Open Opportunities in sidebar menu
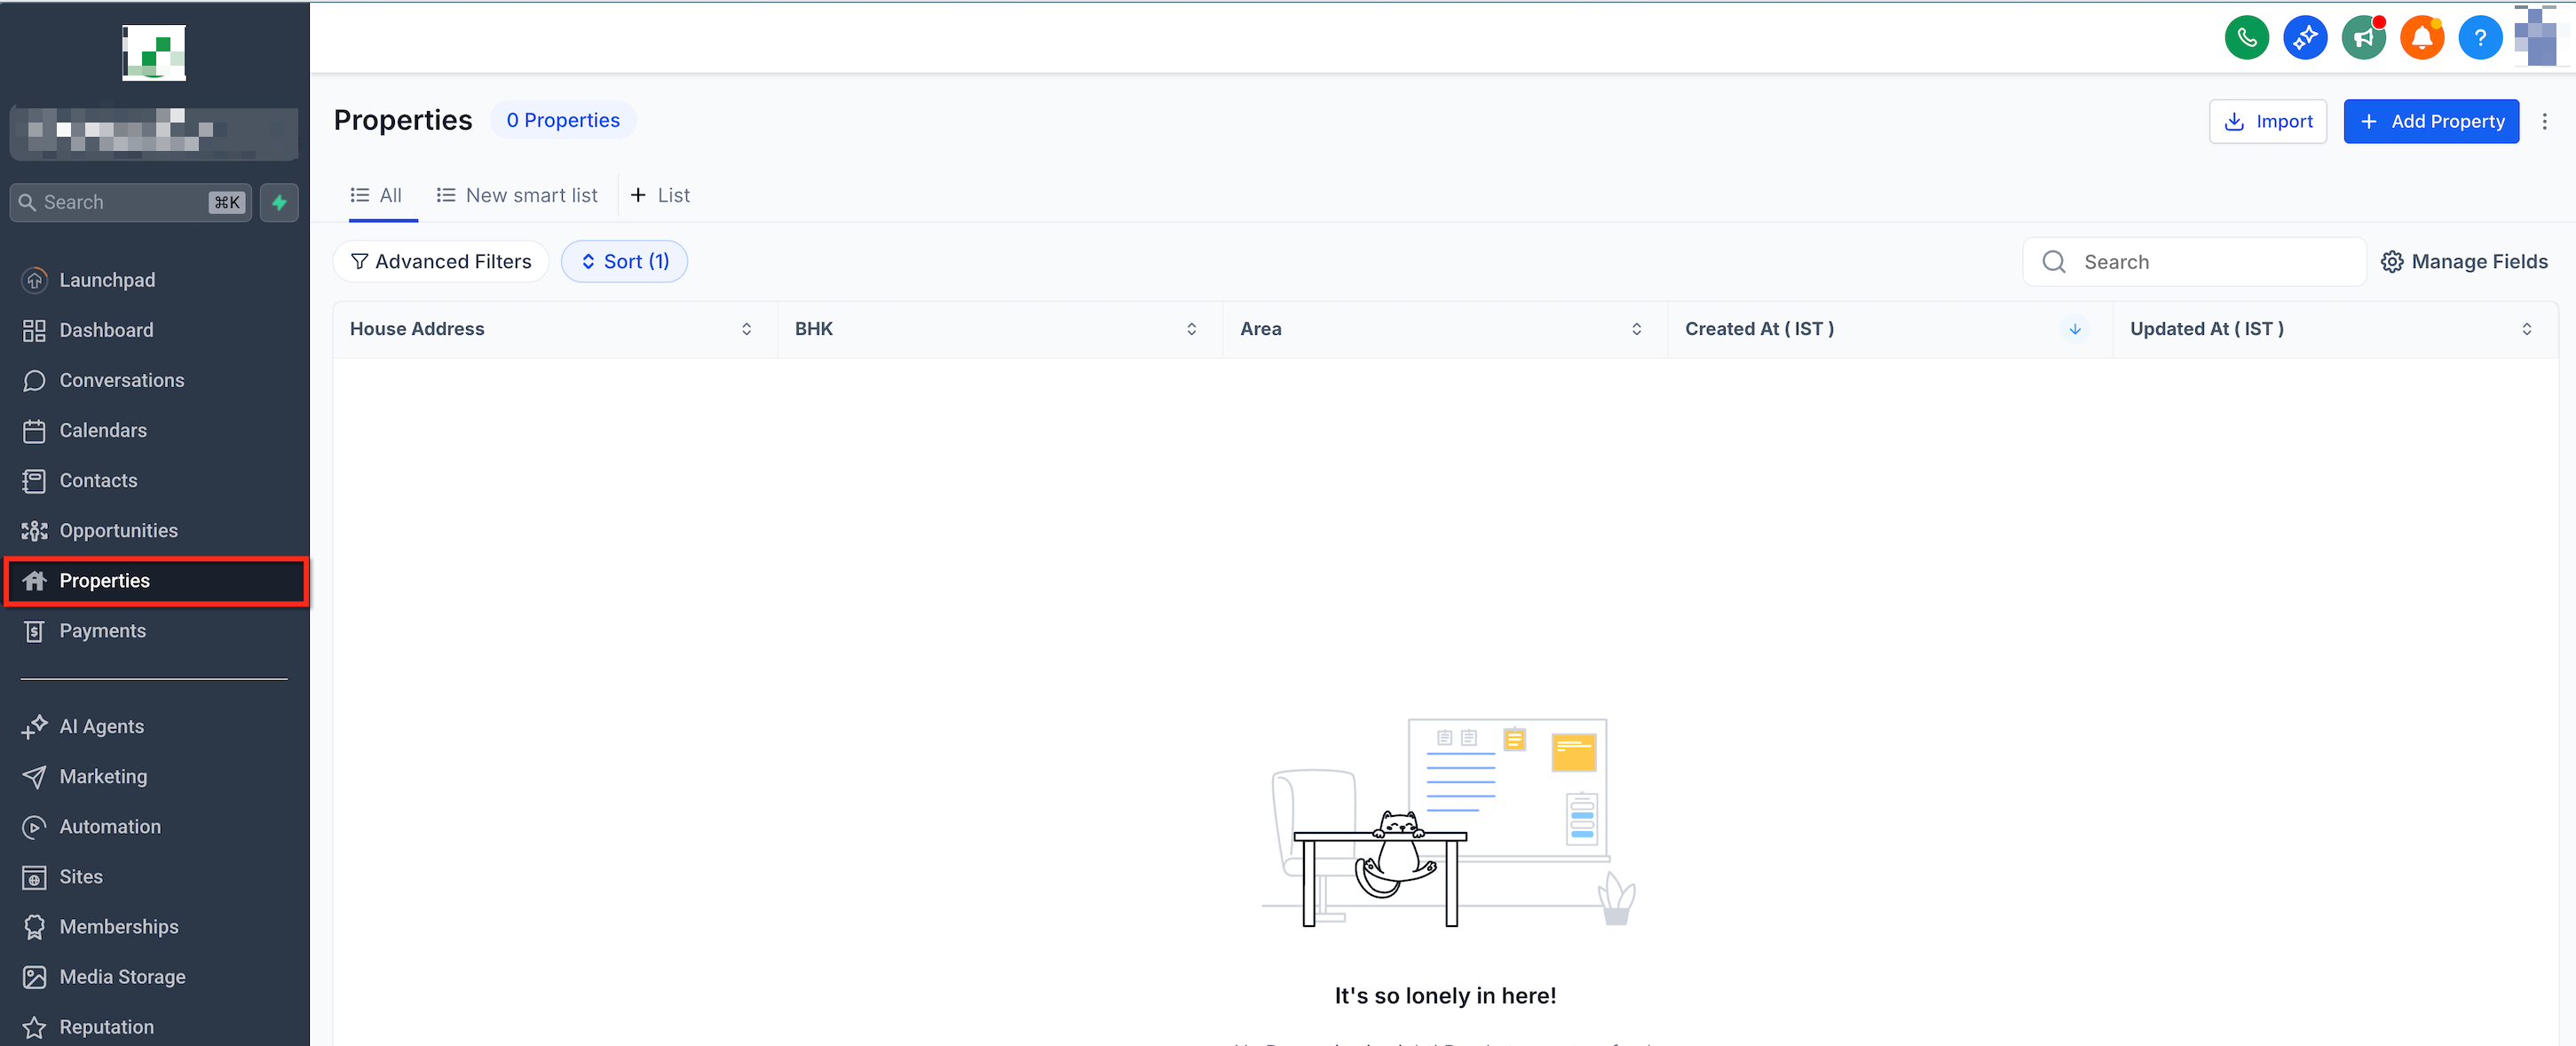 pos(118,530)
